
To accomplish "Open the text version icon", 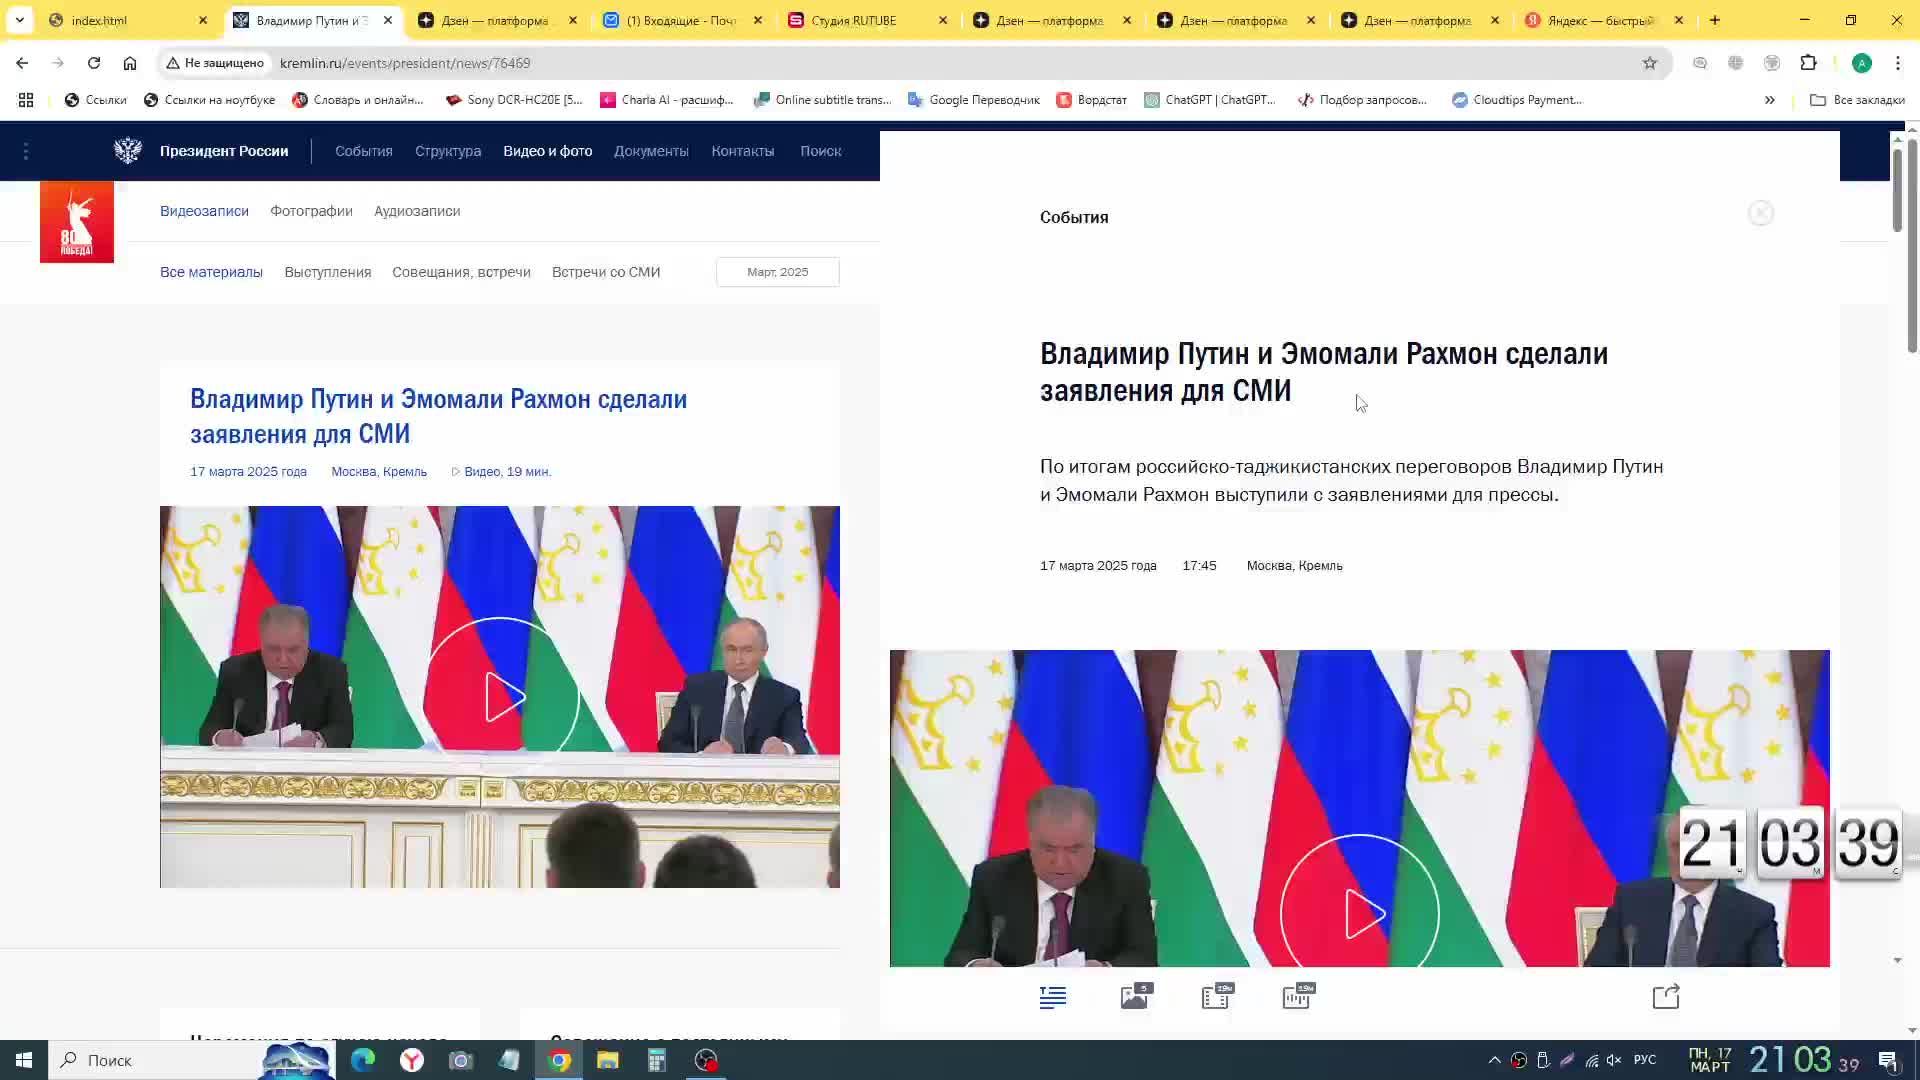I will [x=1053, y=997].
